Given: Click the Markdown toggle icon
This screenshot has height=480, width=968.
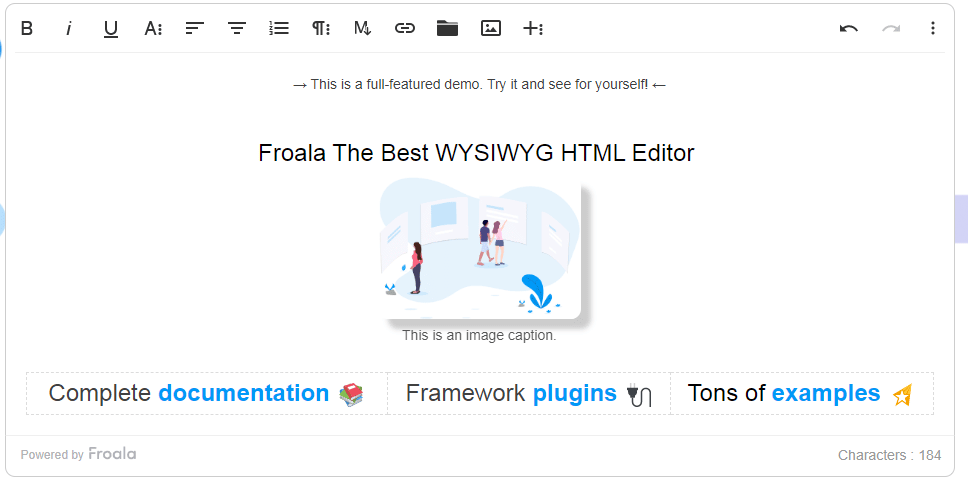Looking at the screenshot, I should point(363,28).
